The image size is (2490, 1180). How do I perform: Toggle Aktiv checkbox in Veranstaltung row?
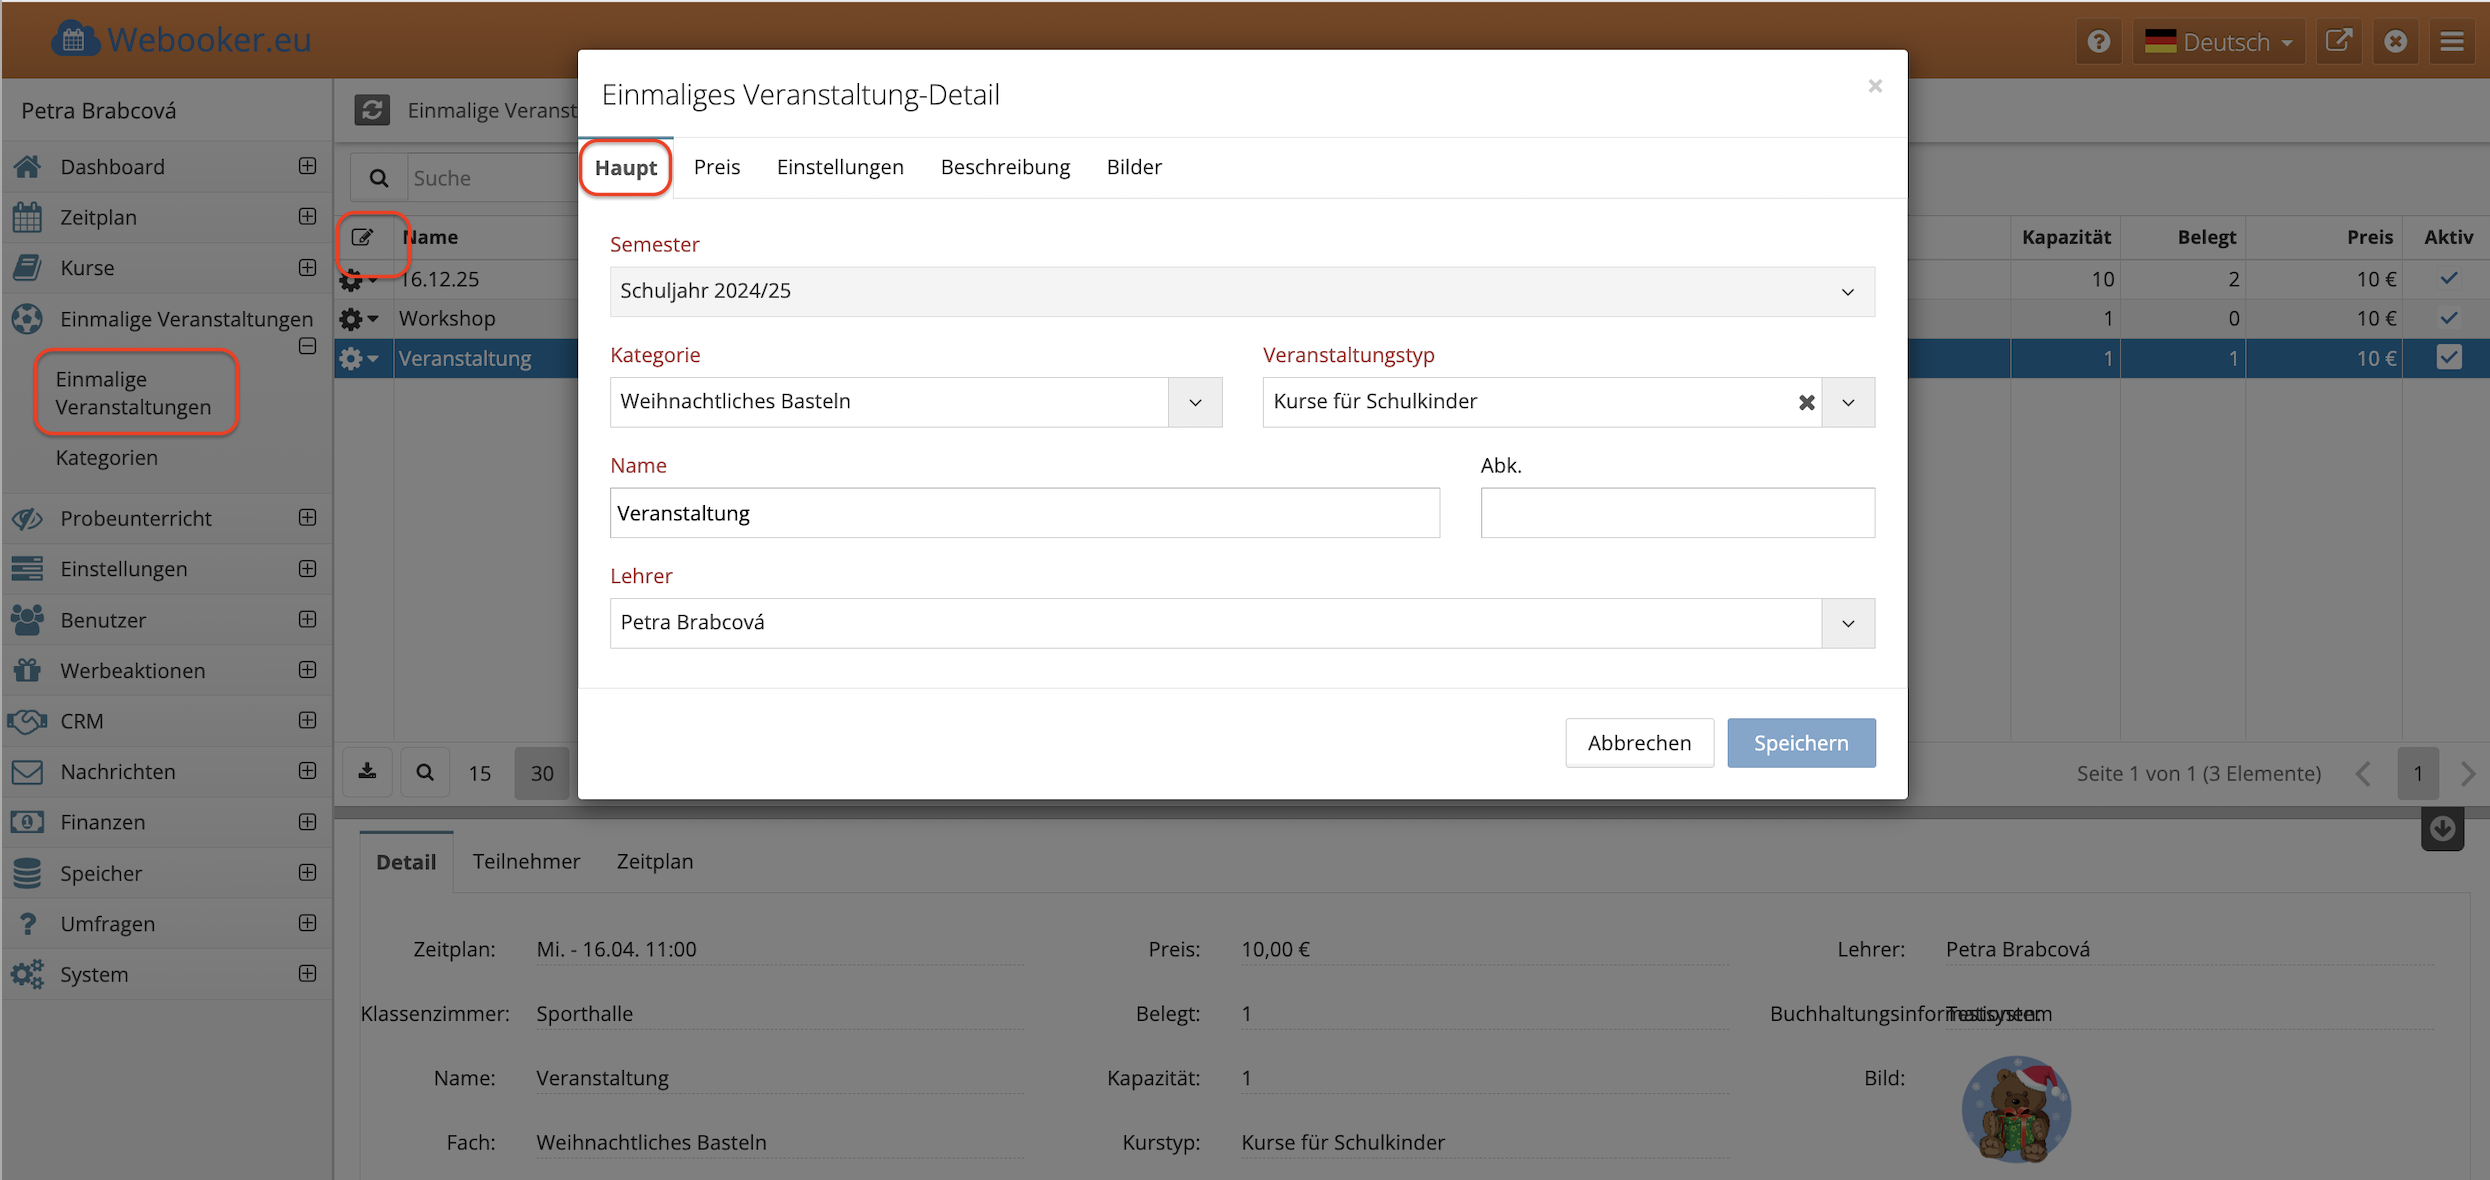point(2448,357)
